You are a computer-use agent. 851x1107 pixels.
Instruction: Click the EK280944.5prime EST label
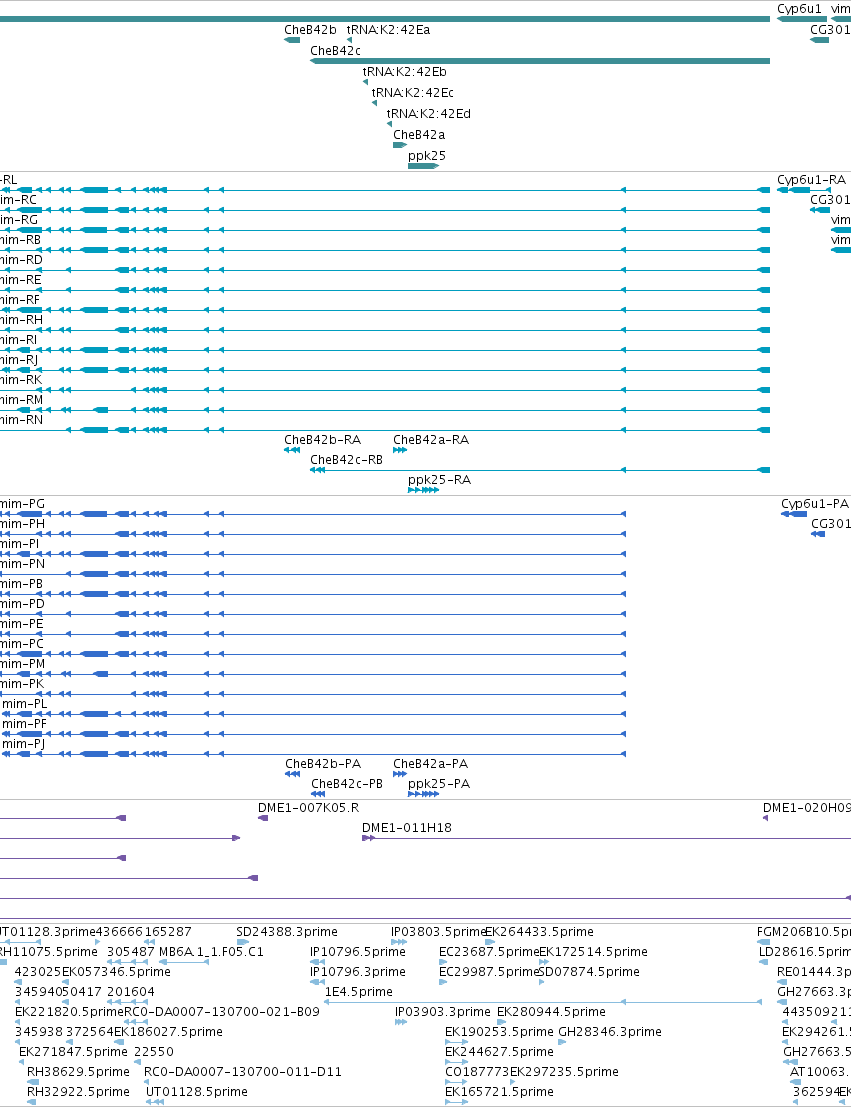552,1012
